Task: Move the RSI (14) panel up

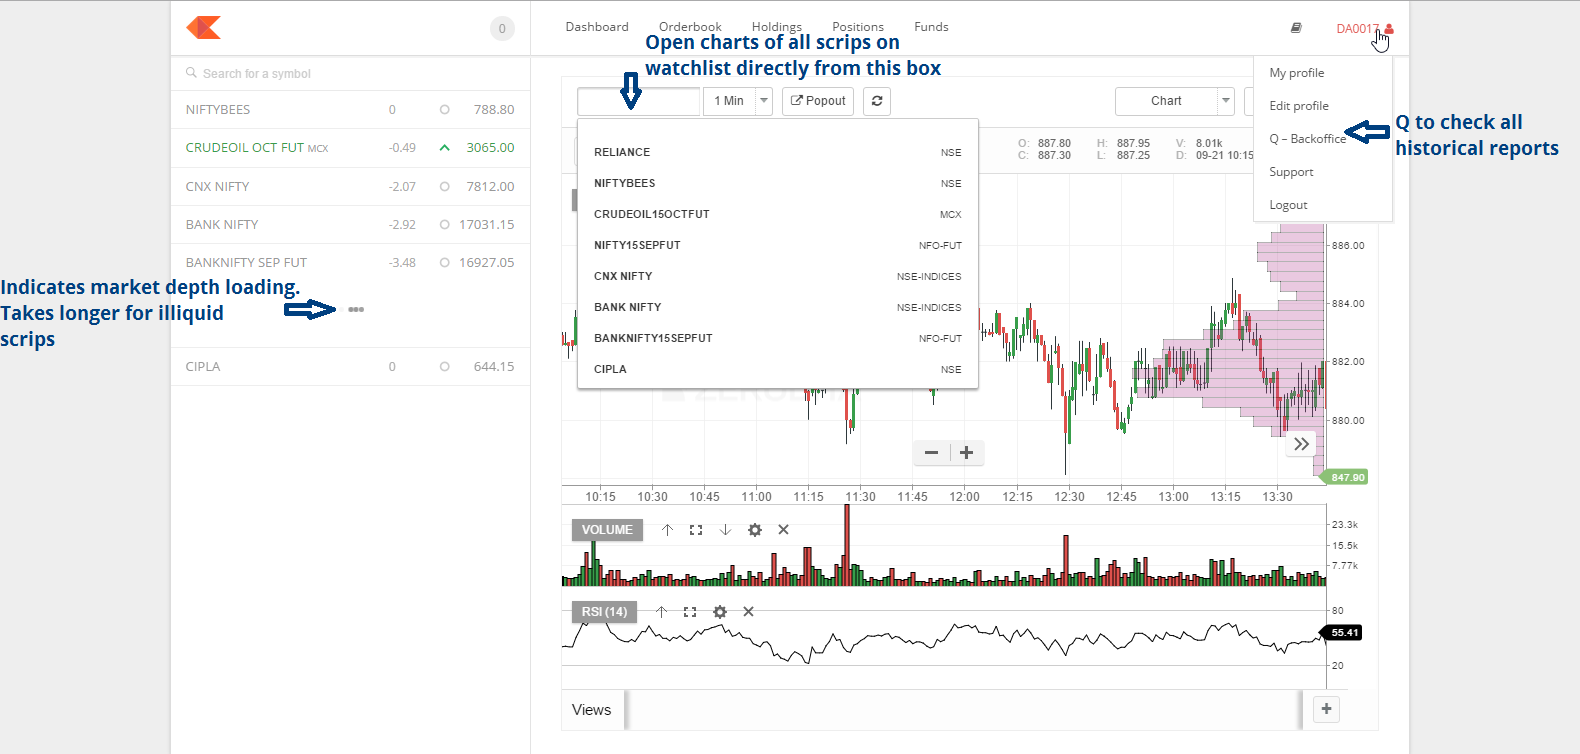Action: tap(661, 612)
